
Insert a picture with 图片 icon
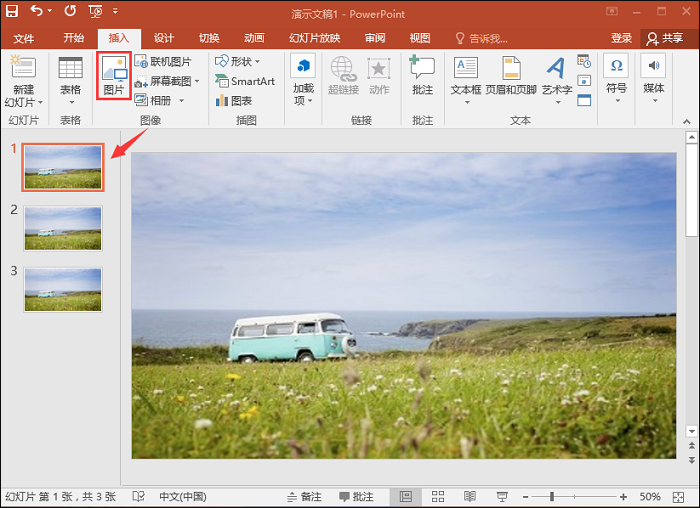pos(114,75)
